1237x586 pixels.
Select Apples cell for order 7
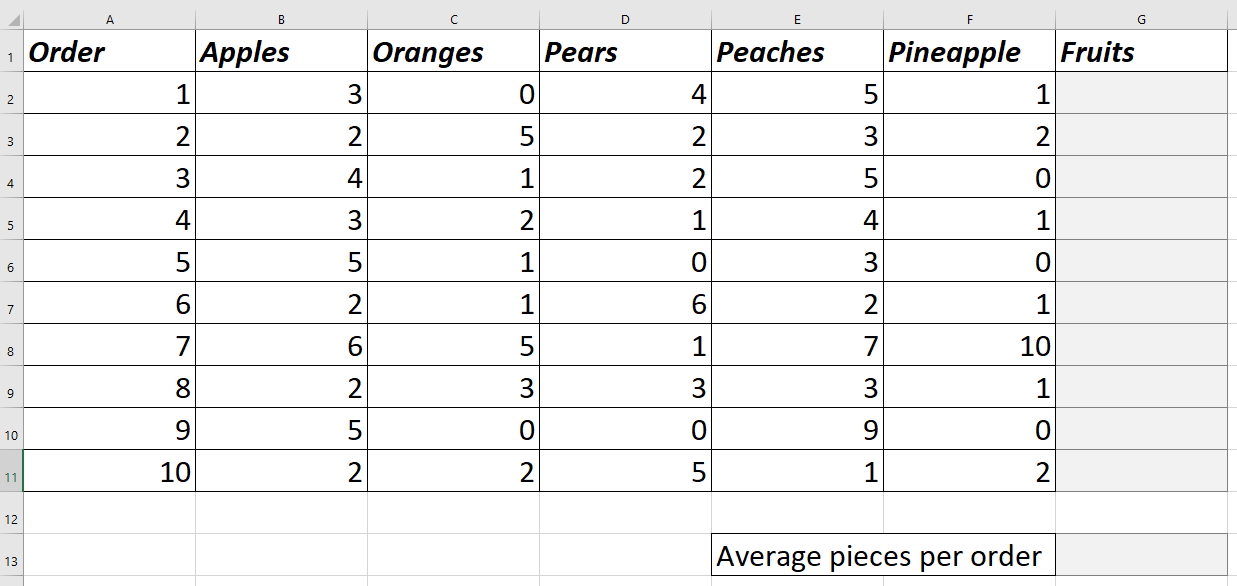coord(281,346)
